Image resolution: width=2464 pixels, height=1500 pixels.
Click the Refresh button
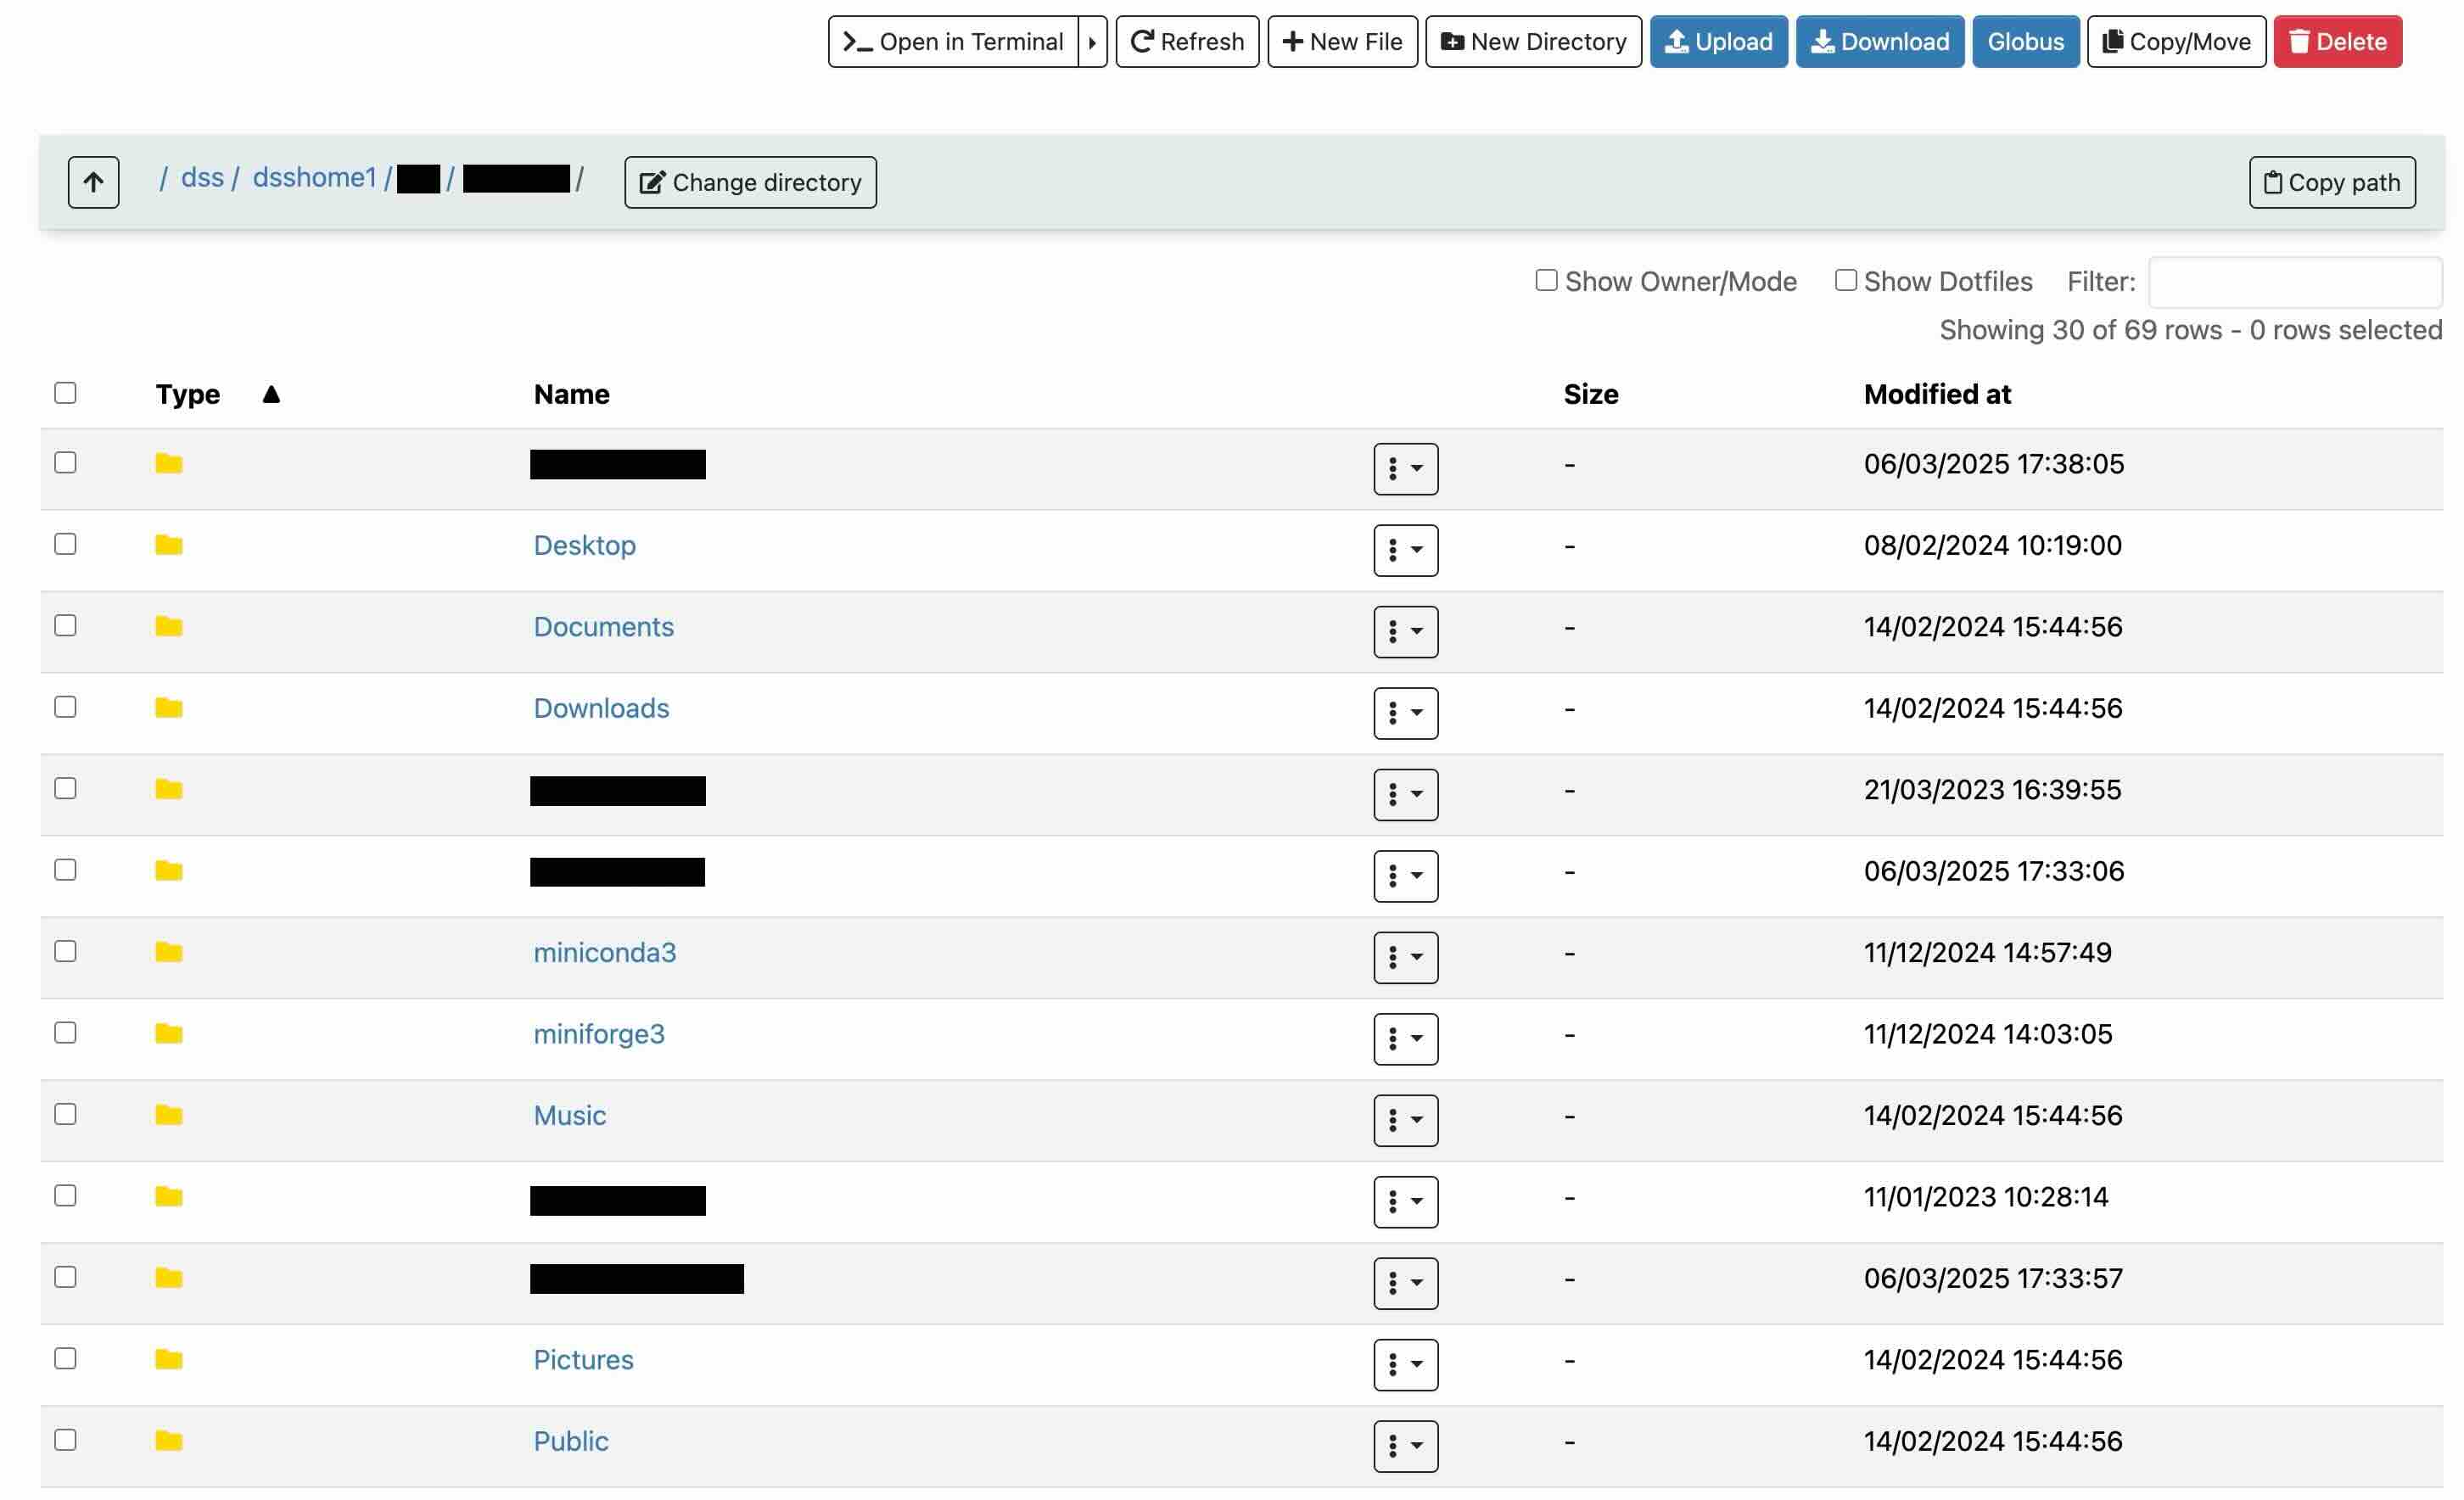pyautogui.click(x=1187, y=42)
